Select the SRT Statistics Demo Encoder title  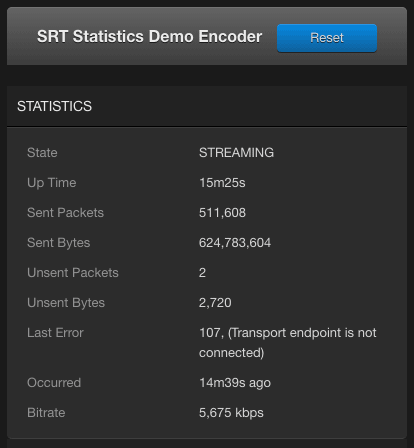coord(149,36)
